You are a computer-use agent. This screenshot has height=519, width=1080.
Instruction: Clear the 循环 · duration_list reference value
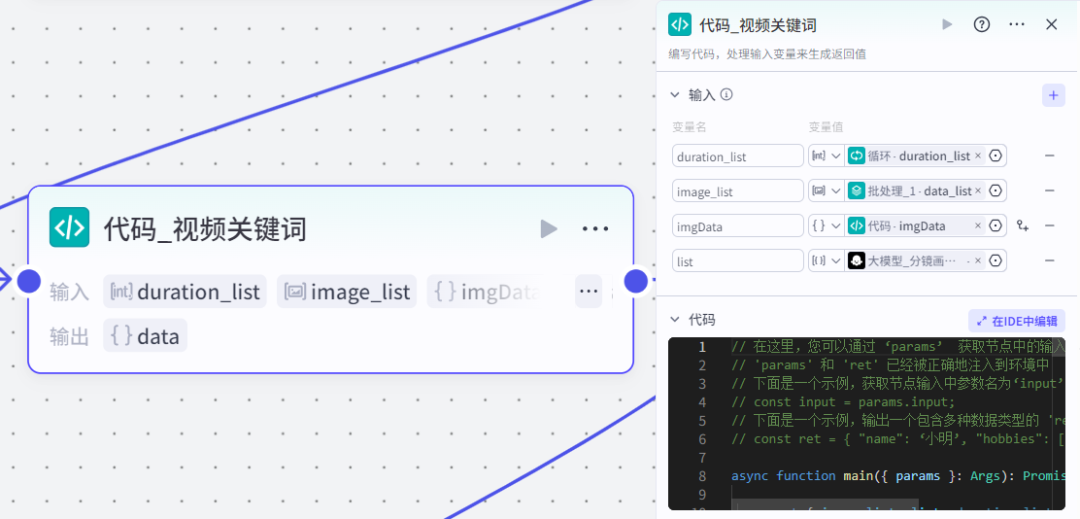(x=978, y=156)
